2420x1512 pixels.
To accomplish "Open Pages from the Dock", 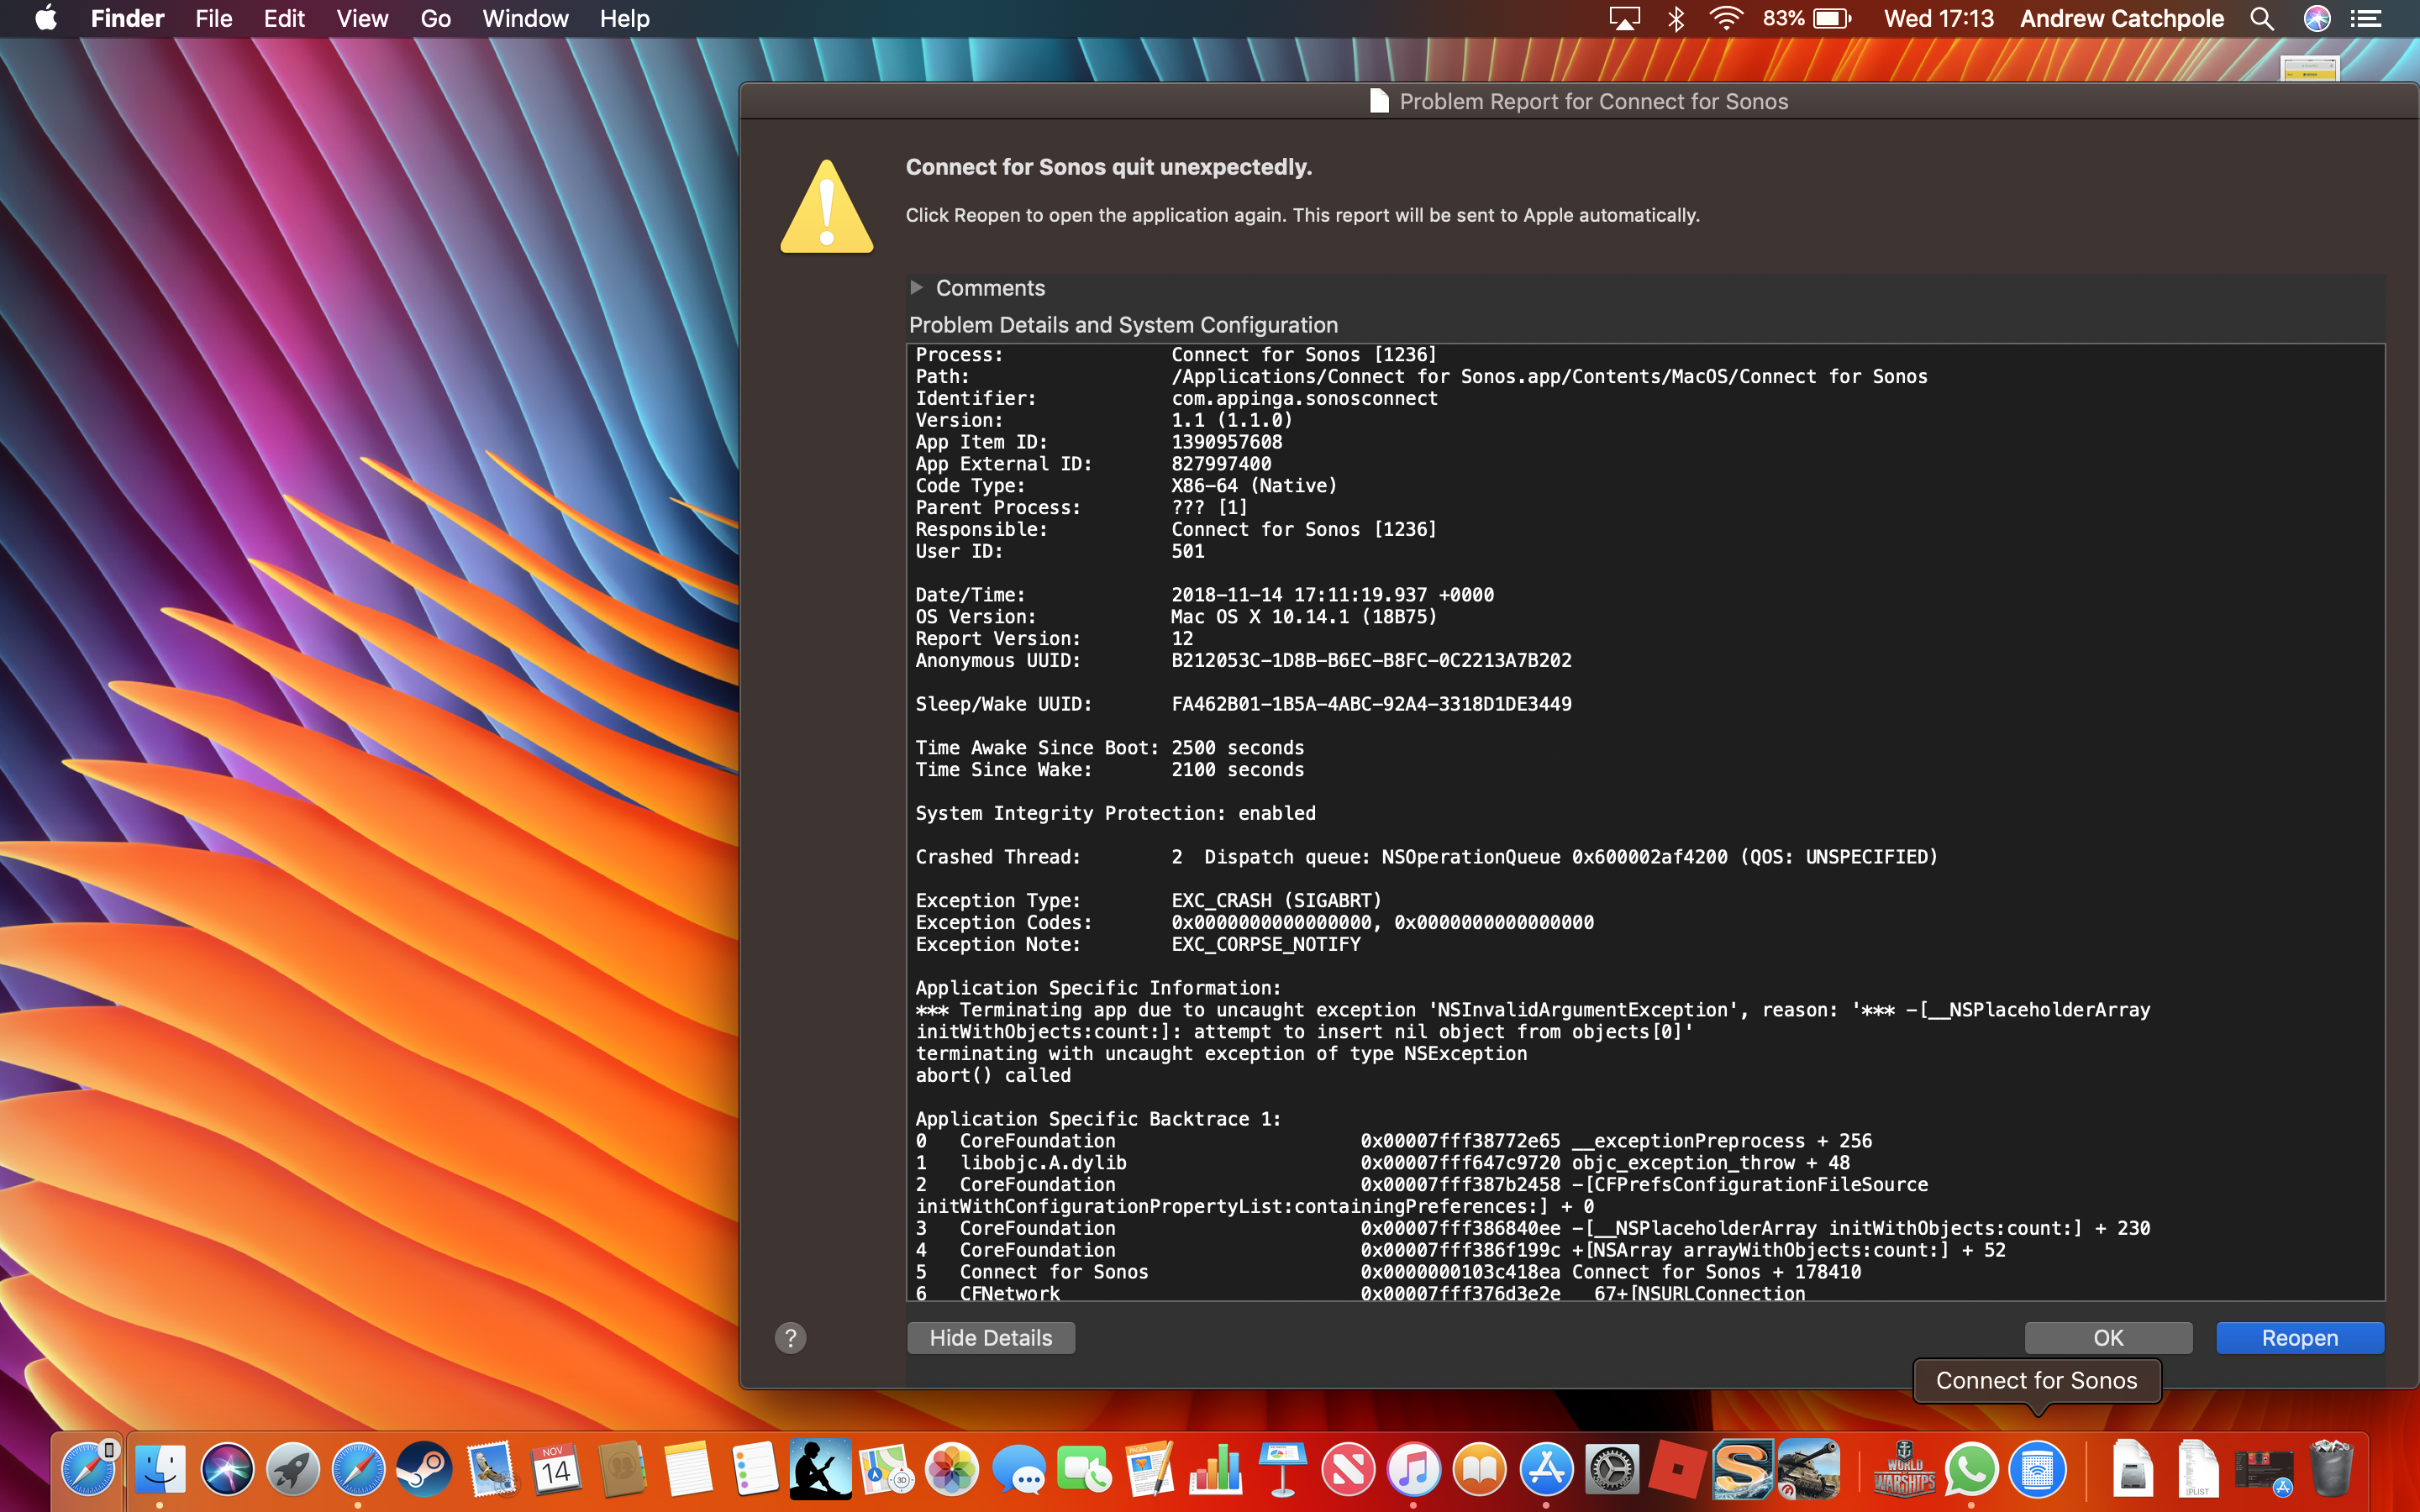I will pyautogui.click(x=1150, y=1470).
